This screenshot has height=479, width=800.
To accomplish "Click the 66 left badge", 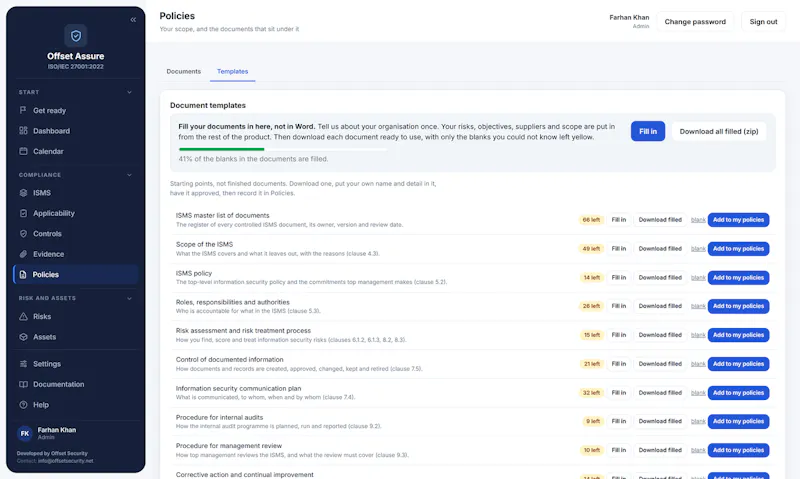I will coord(591,220).
